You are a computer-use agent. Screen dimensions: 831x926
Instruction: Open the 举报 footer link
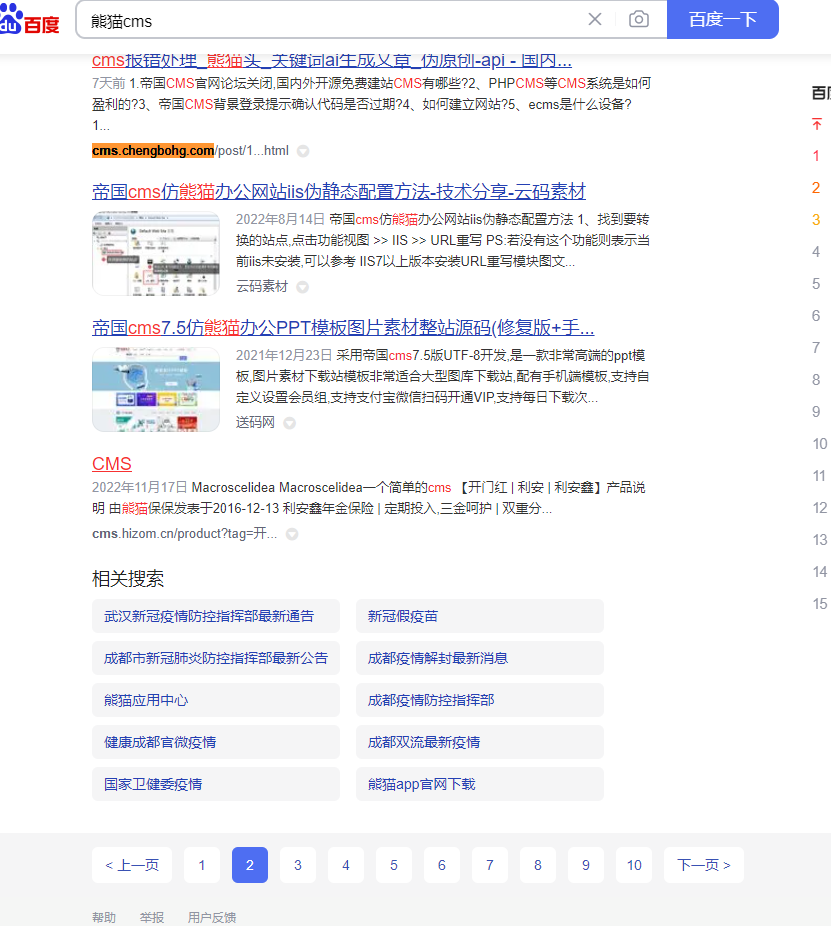152,917
